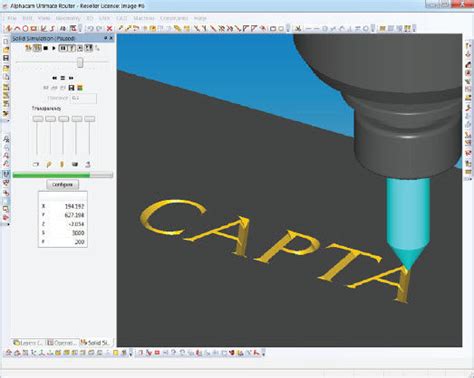Toggle the second simulation toolbar icon in panel
Viewport: 474px width, 378px height.
click(x=37, y=48)
